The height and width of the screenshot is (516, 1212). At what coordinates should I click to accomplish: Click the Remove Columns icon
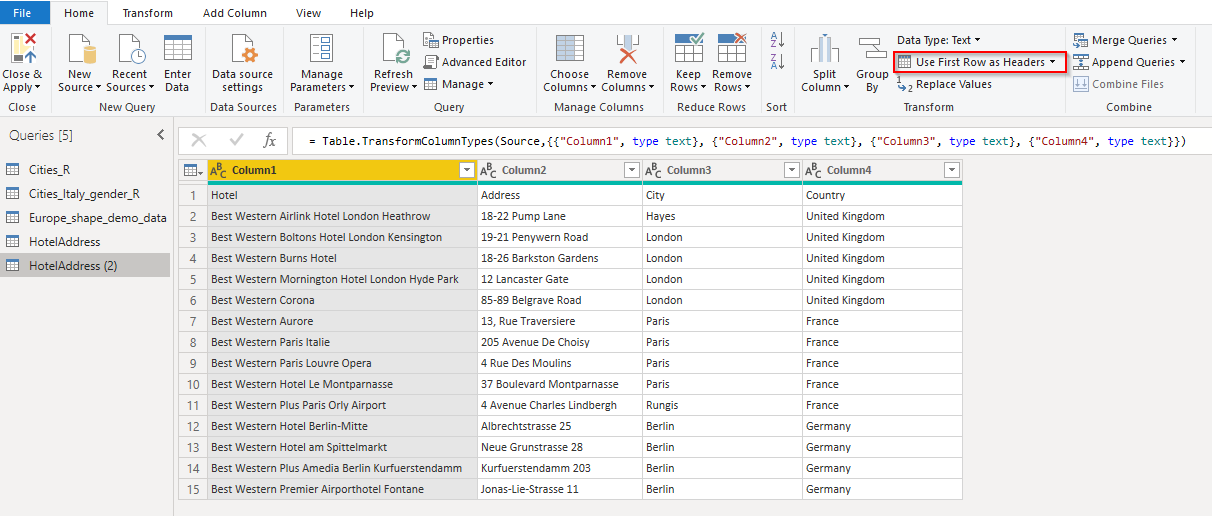[x=627, y=49]
